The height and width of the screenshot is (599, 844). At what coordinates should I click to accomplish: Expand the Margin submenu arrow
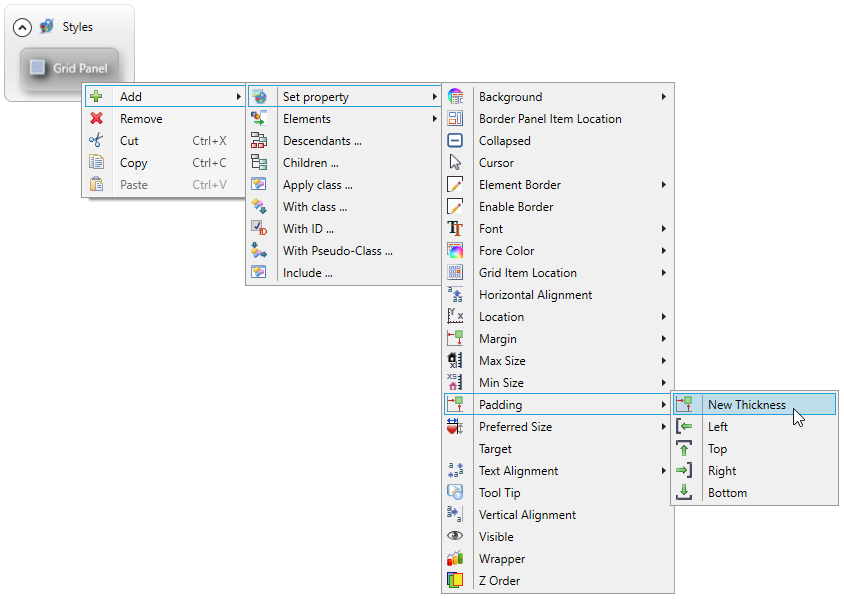pyautogui.click(x=663, y=339)
